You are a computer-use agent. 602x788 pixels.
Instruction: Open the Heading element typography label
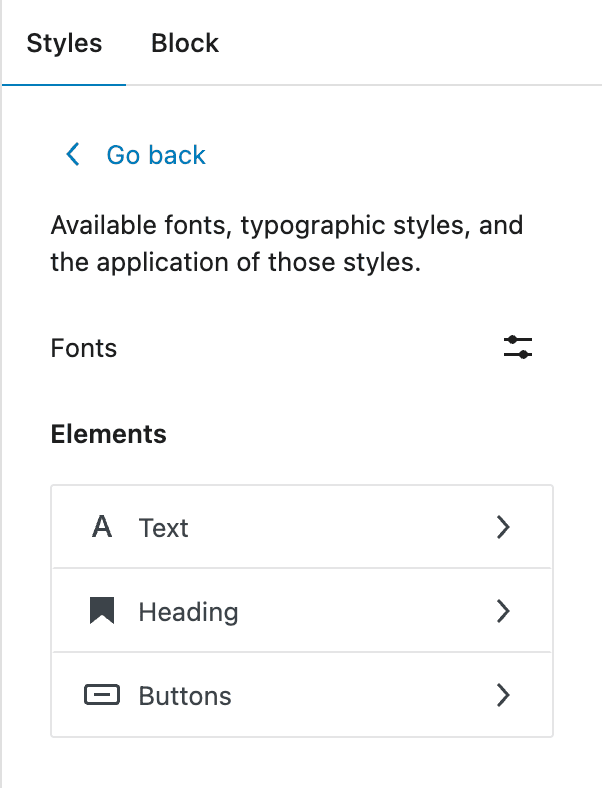tap(188, 611)
